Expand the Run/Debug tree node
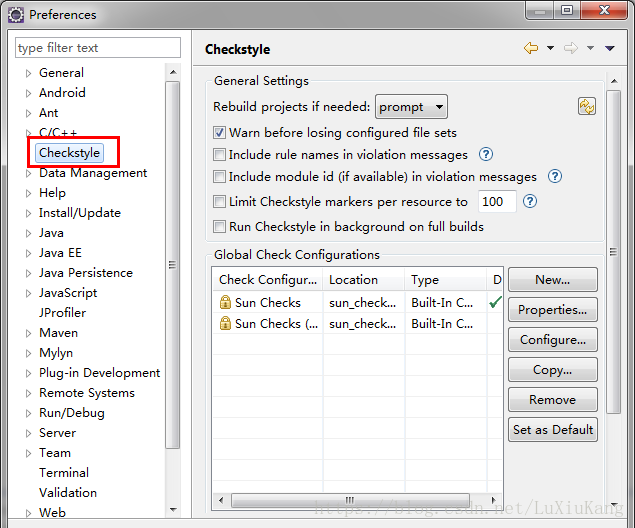 [28, 413]
